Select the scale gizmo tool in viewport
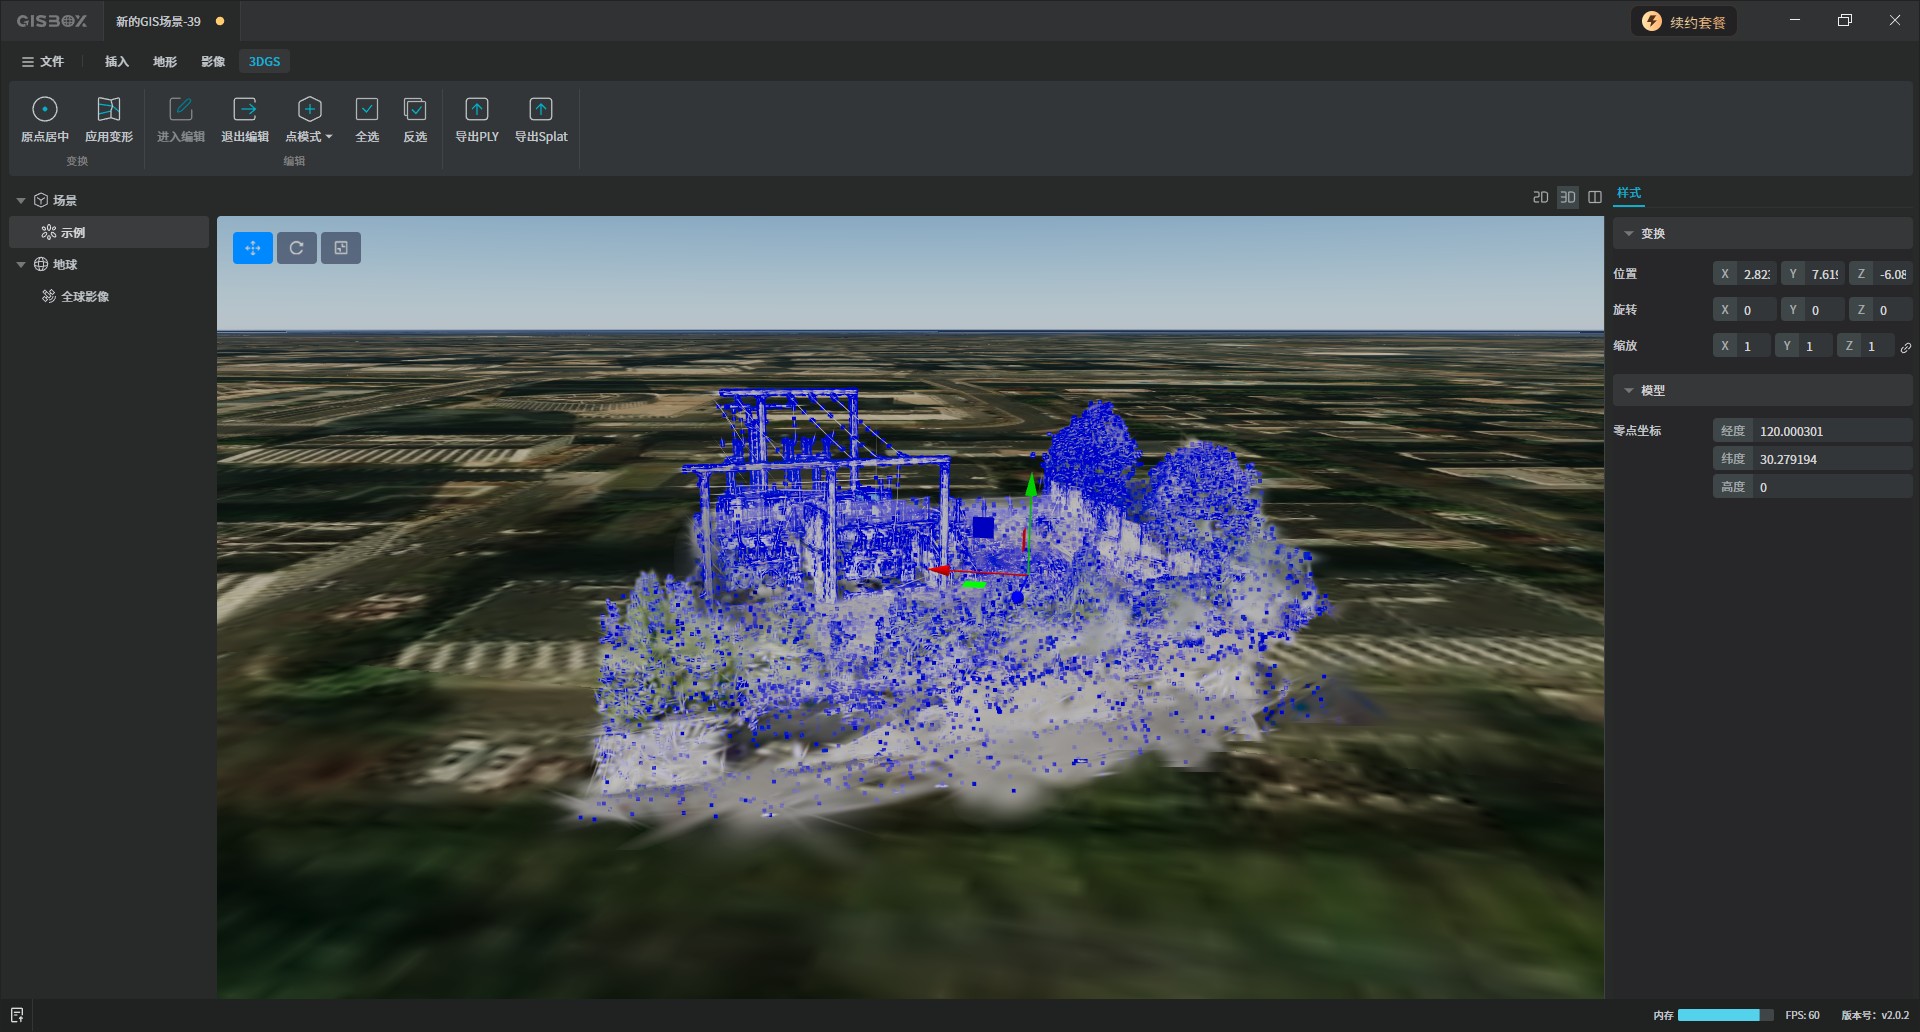This screenshot has width=1920, height=1032. pos(341,248)
